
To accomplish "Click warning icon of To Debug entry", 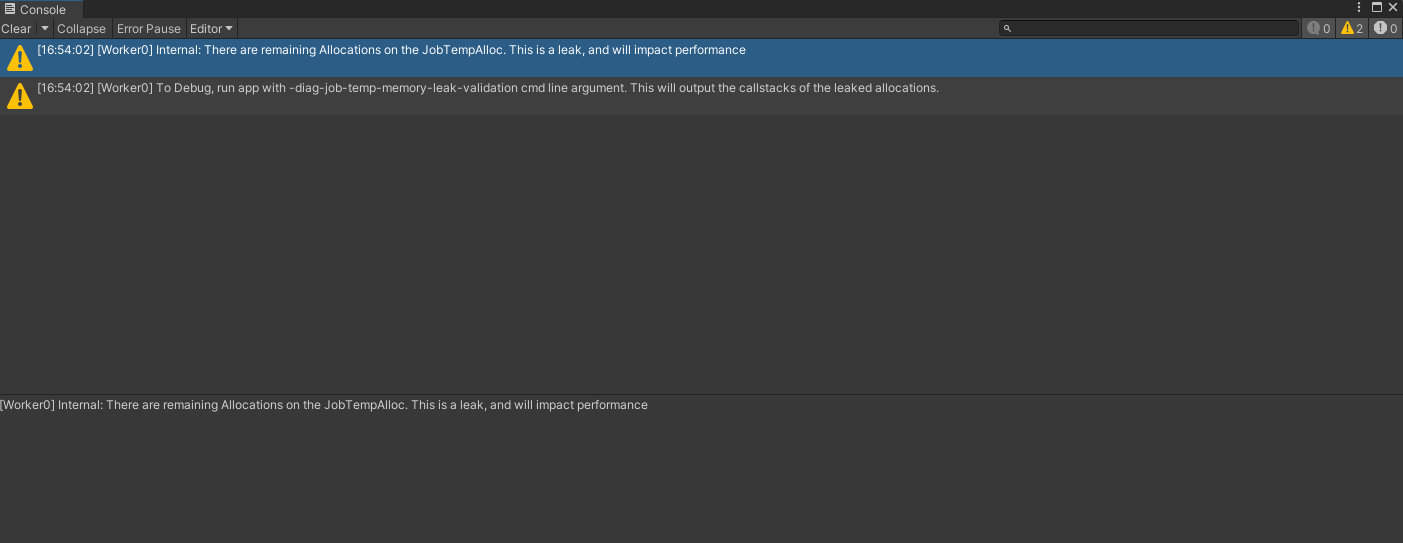I will [19, 96].
